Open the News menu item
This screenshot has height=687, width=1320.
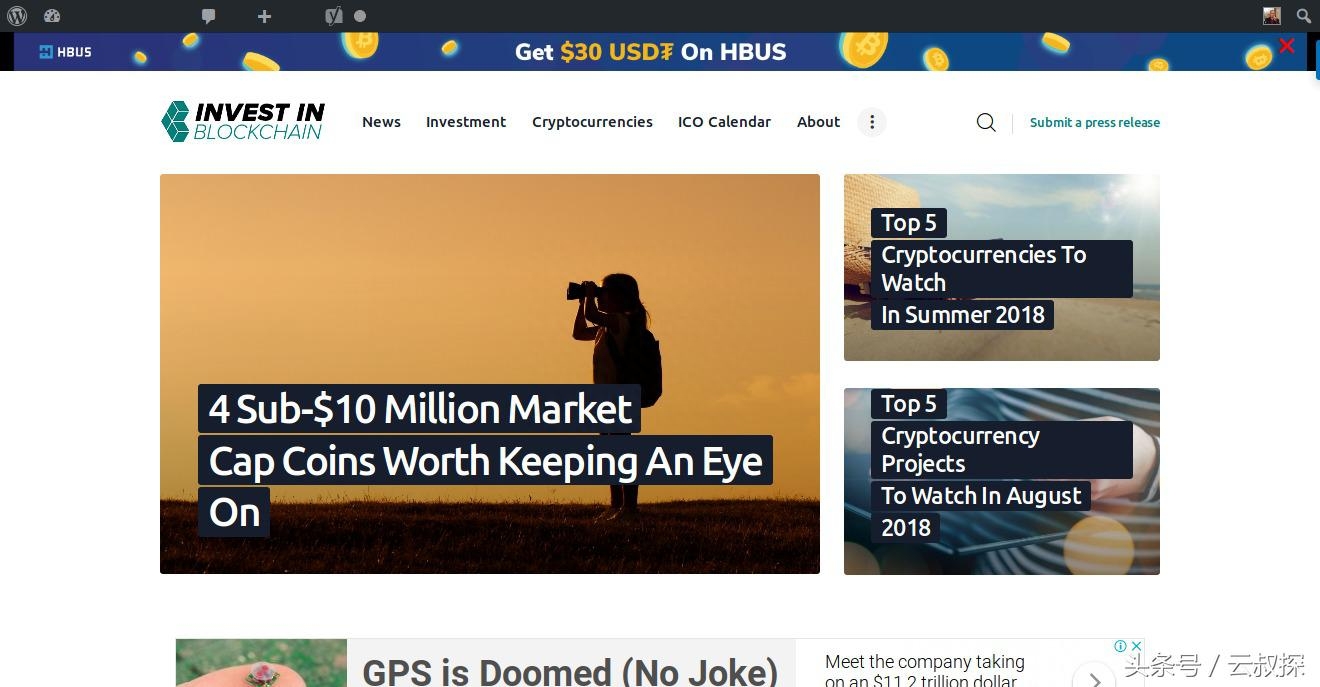pos(381,122)
